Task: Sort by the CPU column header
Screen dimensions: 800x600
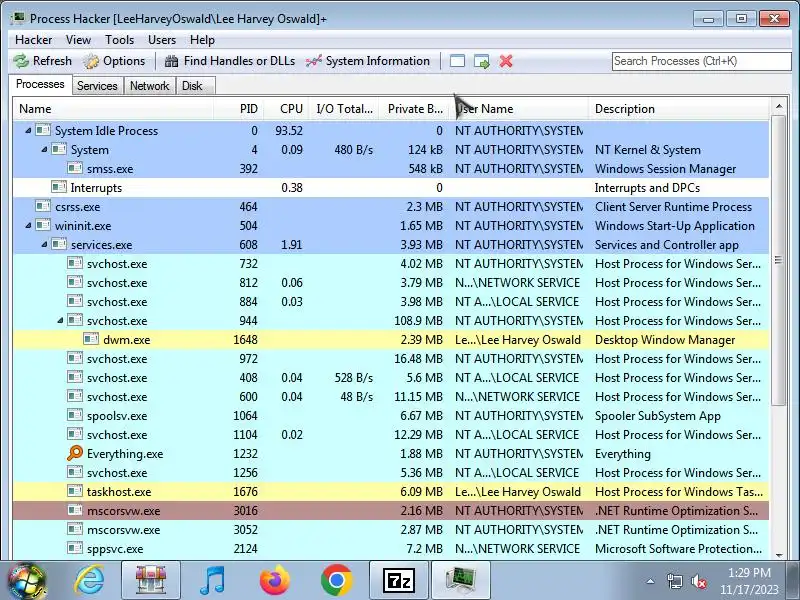Action: pyautogui.click(x=287, y=109)
